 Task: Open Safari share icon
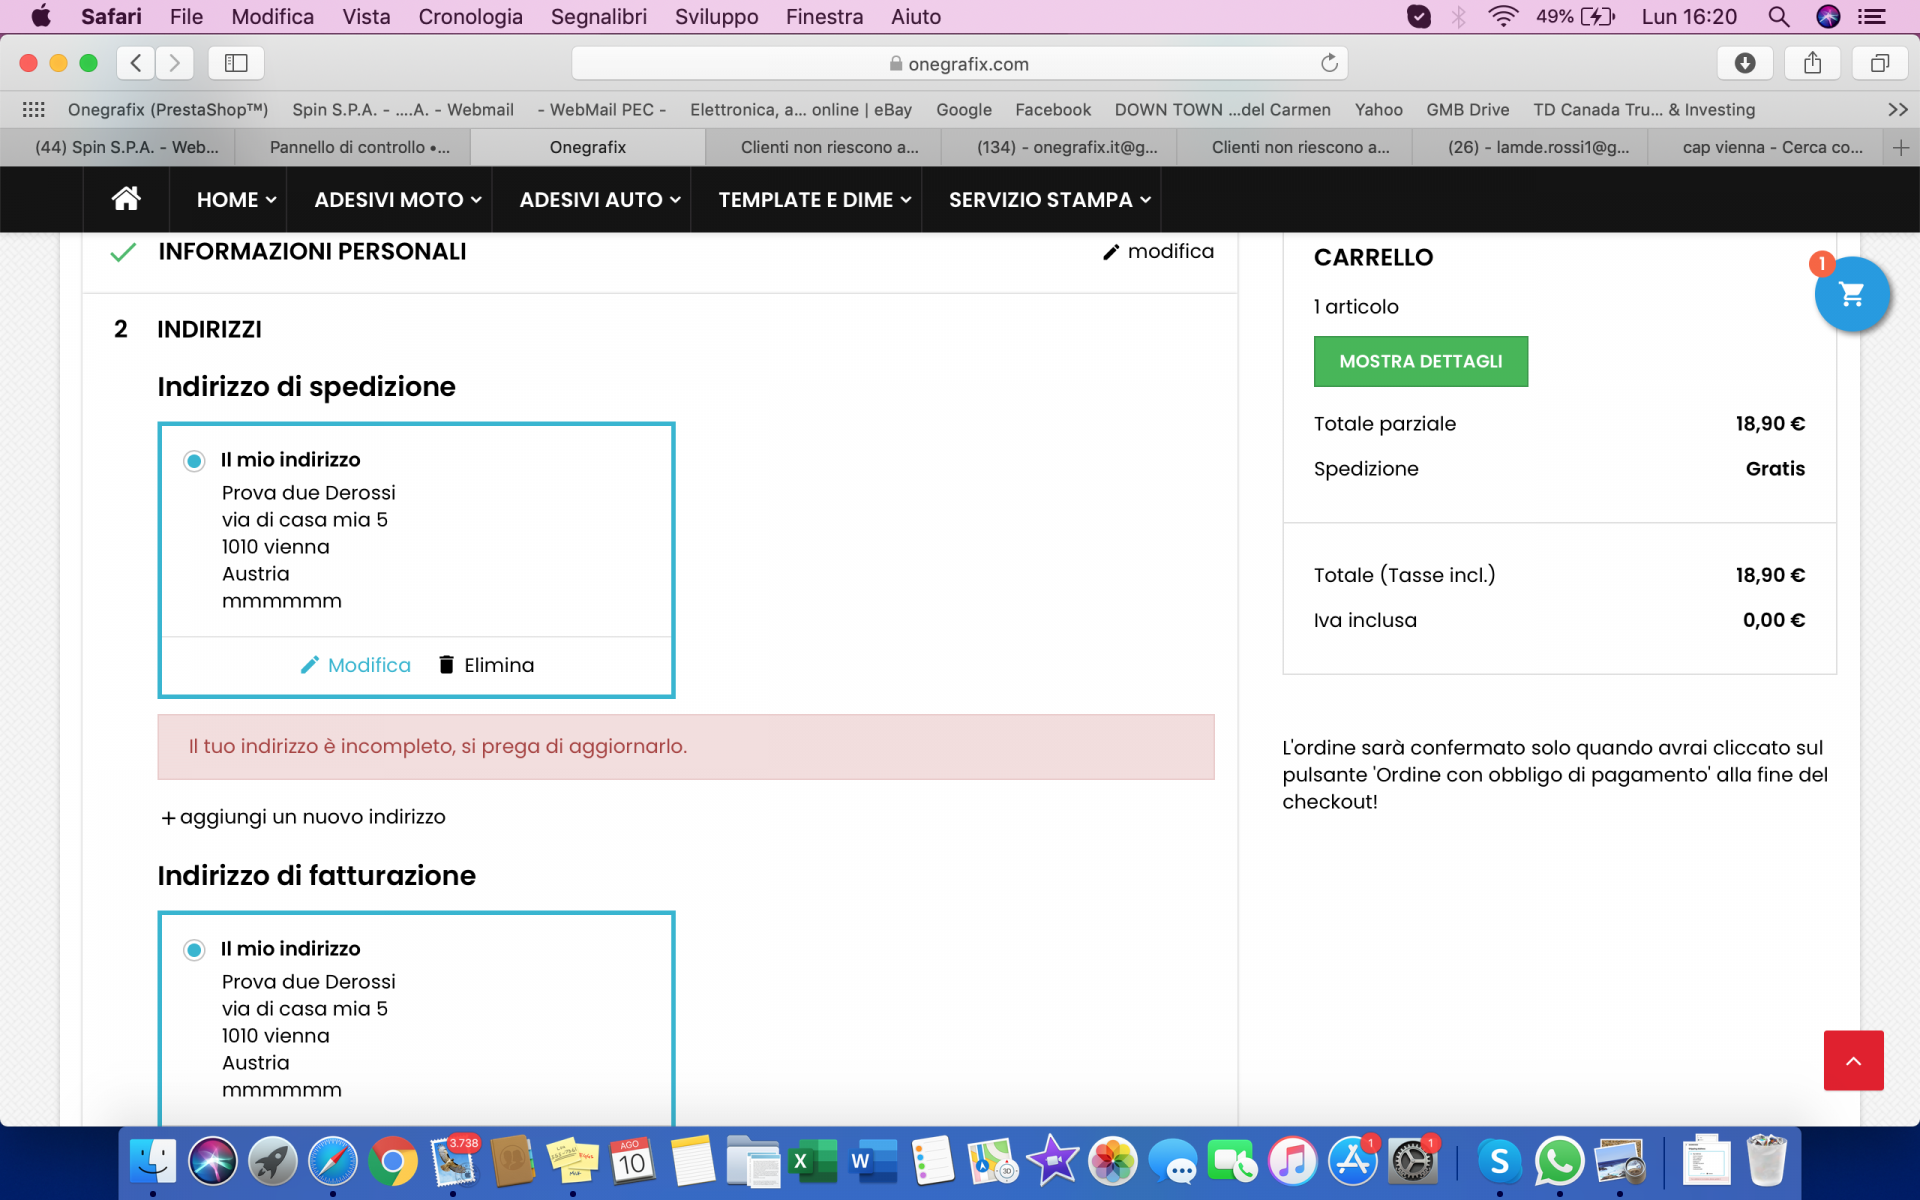click(1812, 63)
